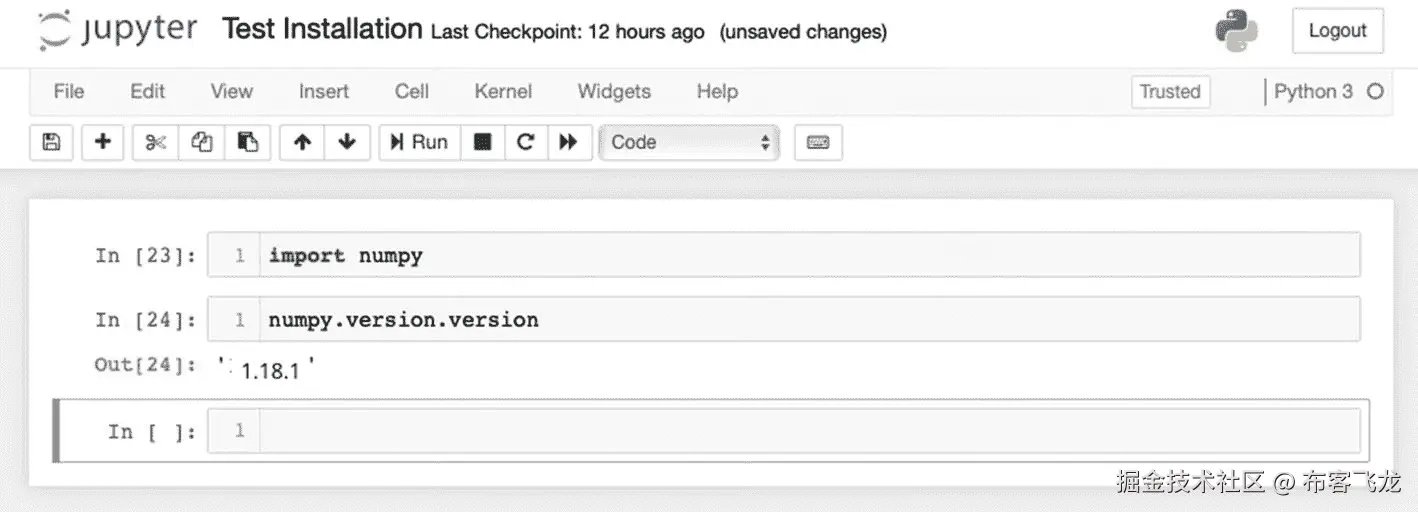Viewport: 1418px width, 512px height.
Task: Click the empty code cell input
Action: [809, 431]
